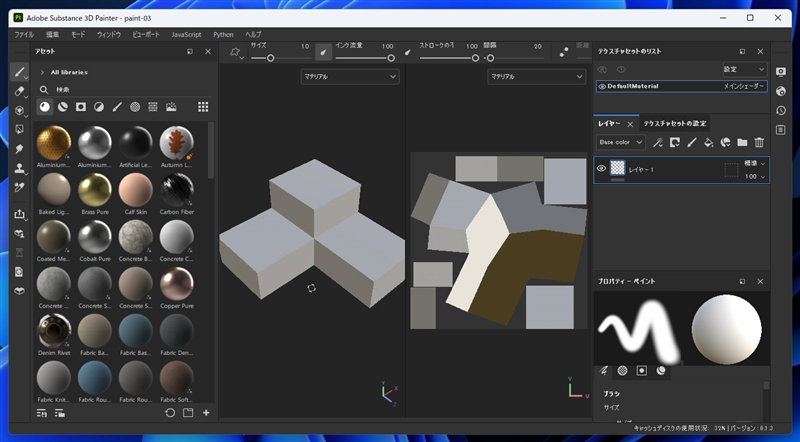Hide レイヤー 1 using its eye icon
Screen dimensions: 800x442
[x=601, y=169]
